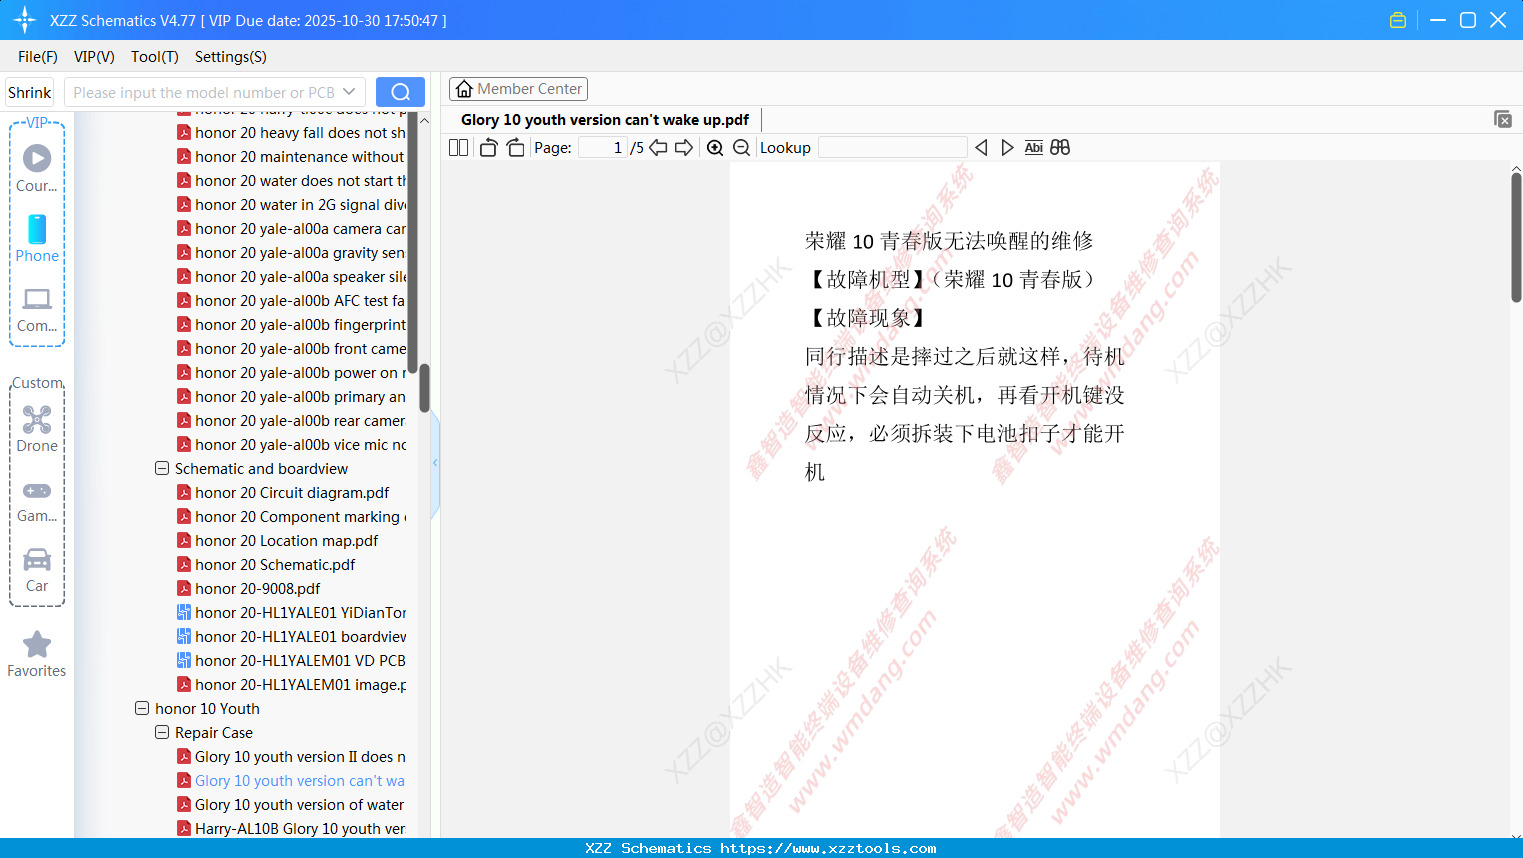Rotate page clockwise
Viewport: 1523px width, 858px height.
(515, 147)
